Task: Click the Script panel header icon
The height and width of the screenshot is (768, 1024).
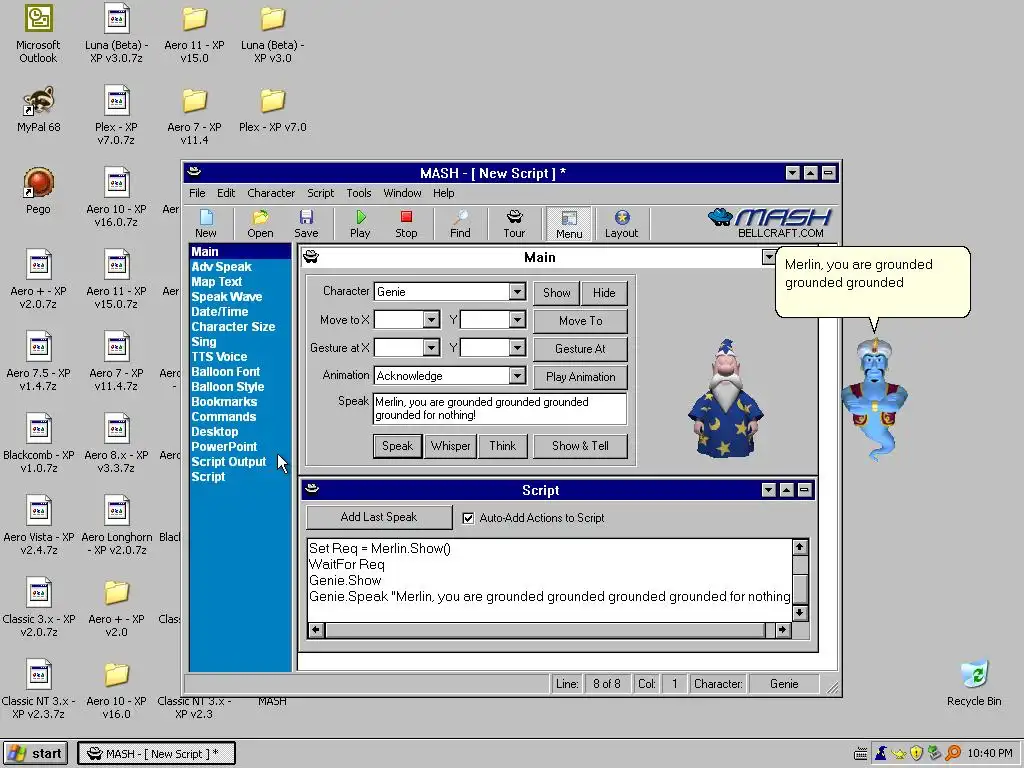Action: 312,489
